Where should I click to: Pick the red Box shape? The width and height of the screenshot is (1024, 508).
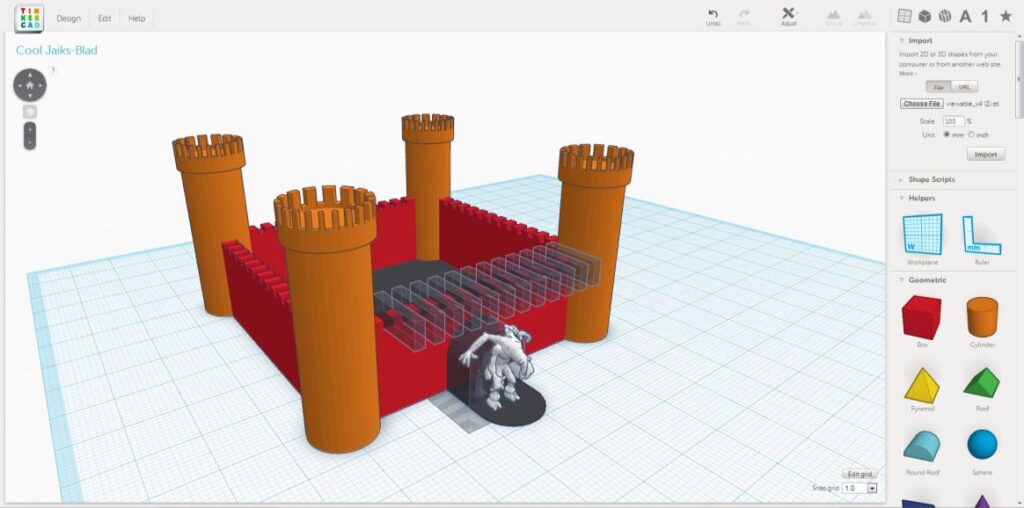(922, 316)
